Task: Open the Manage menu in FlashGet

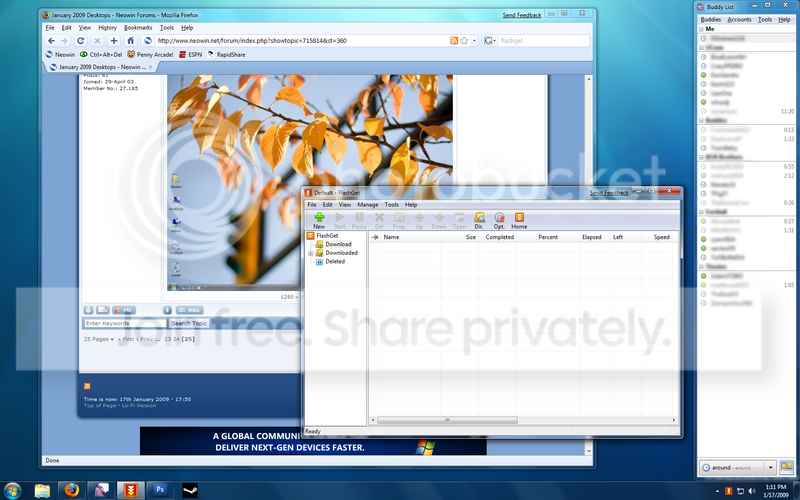Action: (367, 205)
